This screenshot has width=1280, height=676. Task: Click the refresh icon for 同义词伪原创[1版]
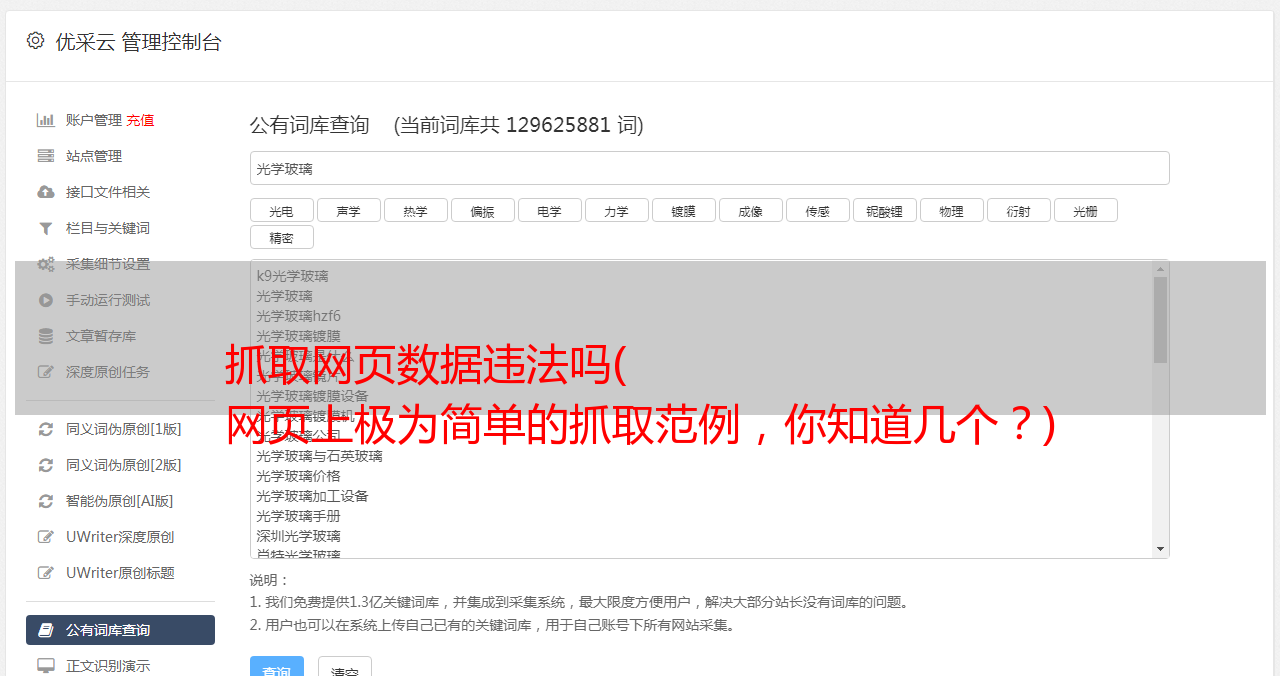pos(45,429)
